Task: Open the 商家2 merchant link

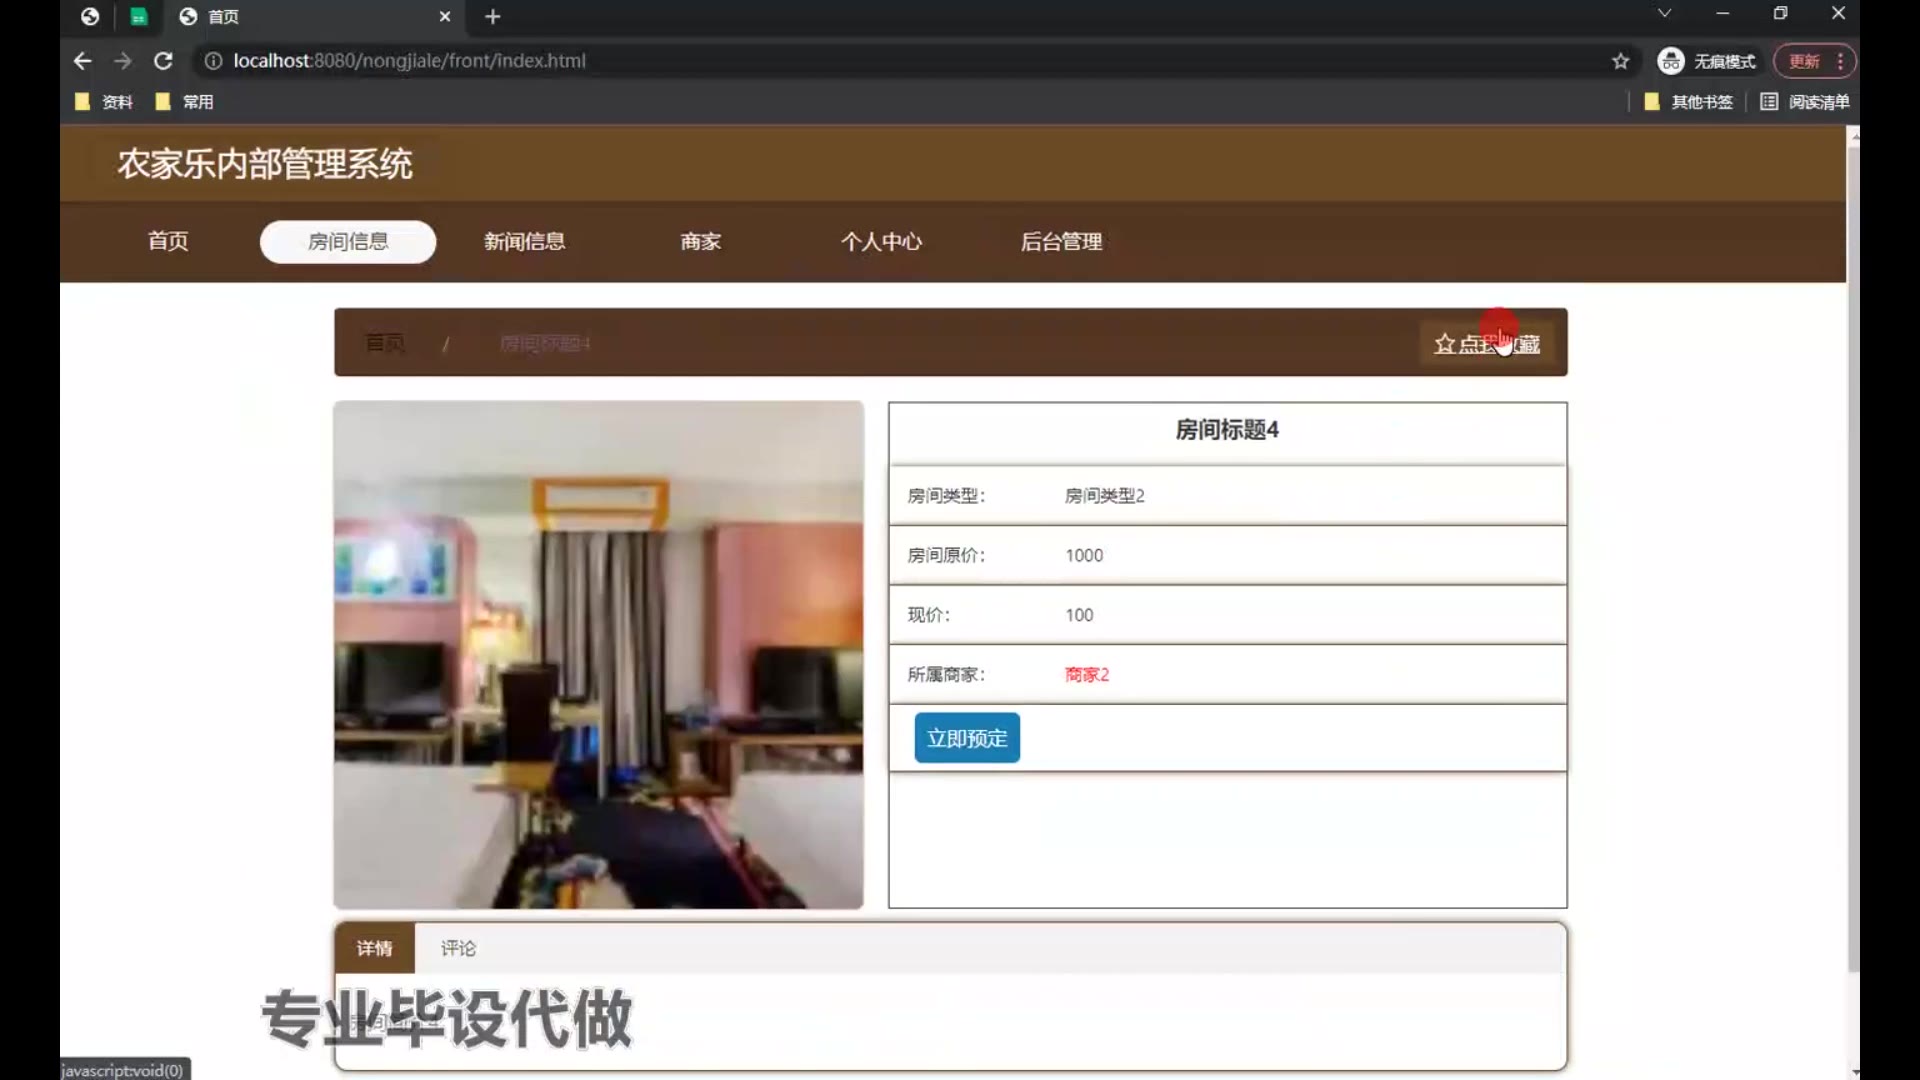Action: pos(1086,675)
